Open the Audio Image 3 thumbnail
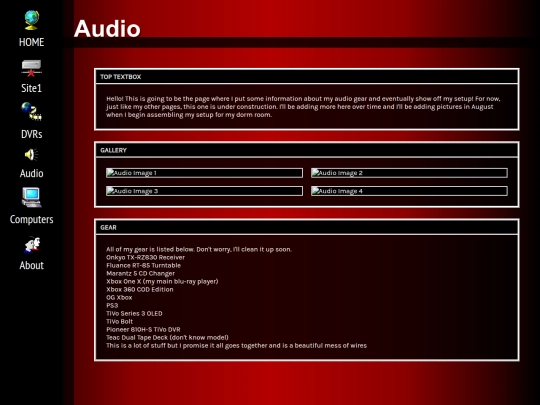 [204, 191]
